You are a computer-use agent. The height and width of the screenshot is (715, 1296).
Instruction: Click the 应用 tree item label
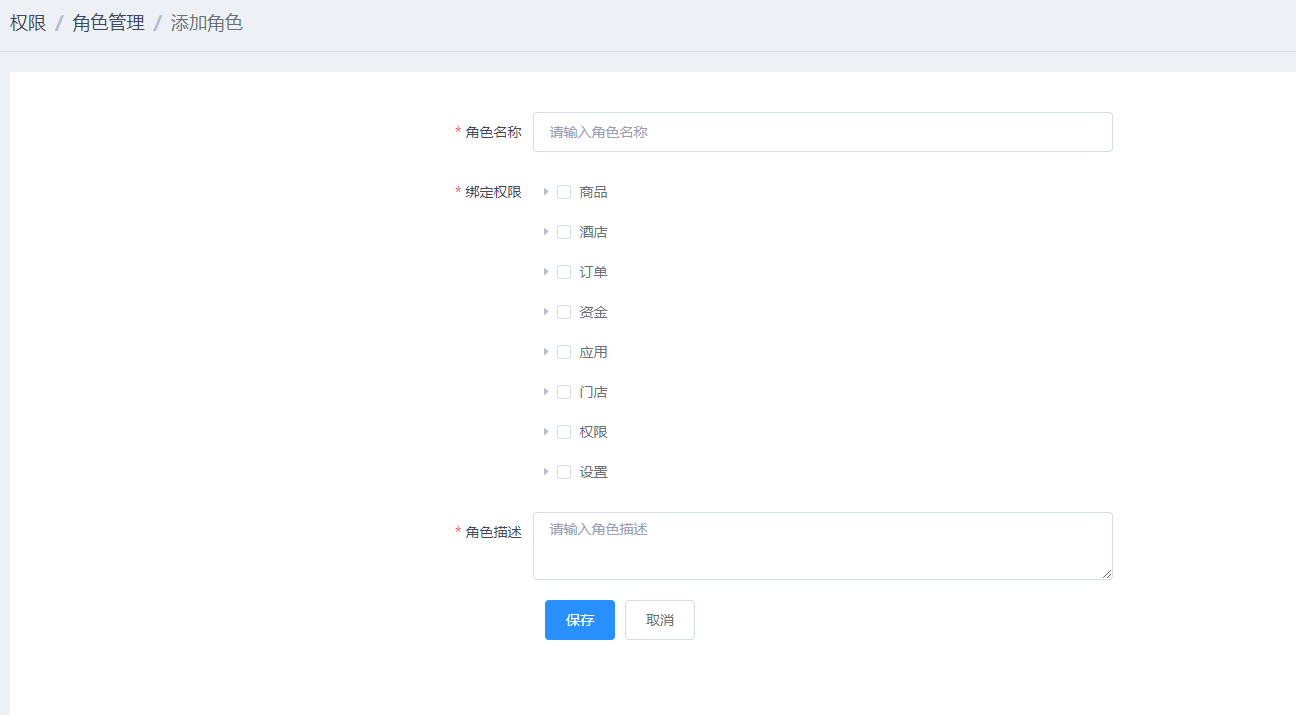point(593,352)
